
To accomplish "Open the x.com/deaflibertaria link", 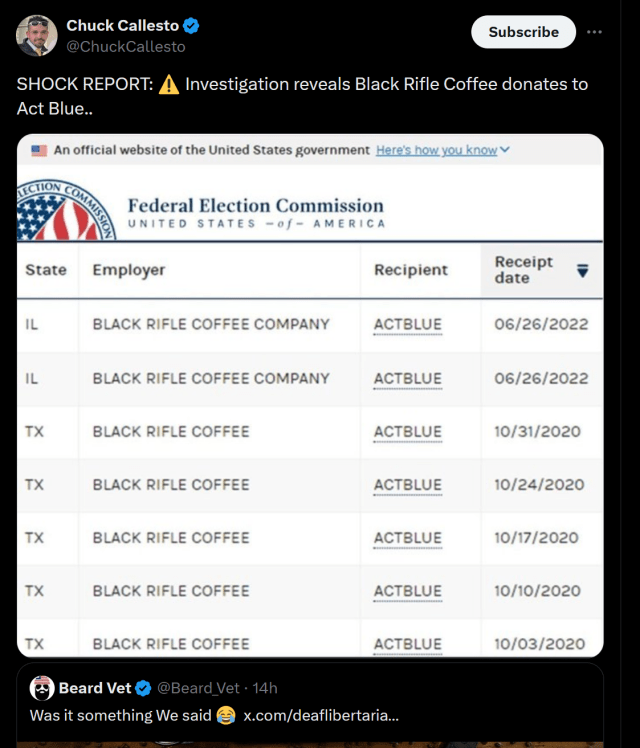I will click(320, 716).
